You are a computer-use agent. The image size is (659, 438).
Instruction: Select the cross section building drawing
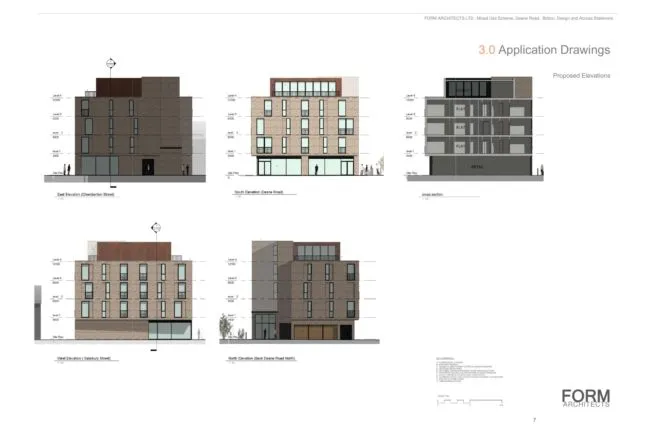[x=478, y=126]
